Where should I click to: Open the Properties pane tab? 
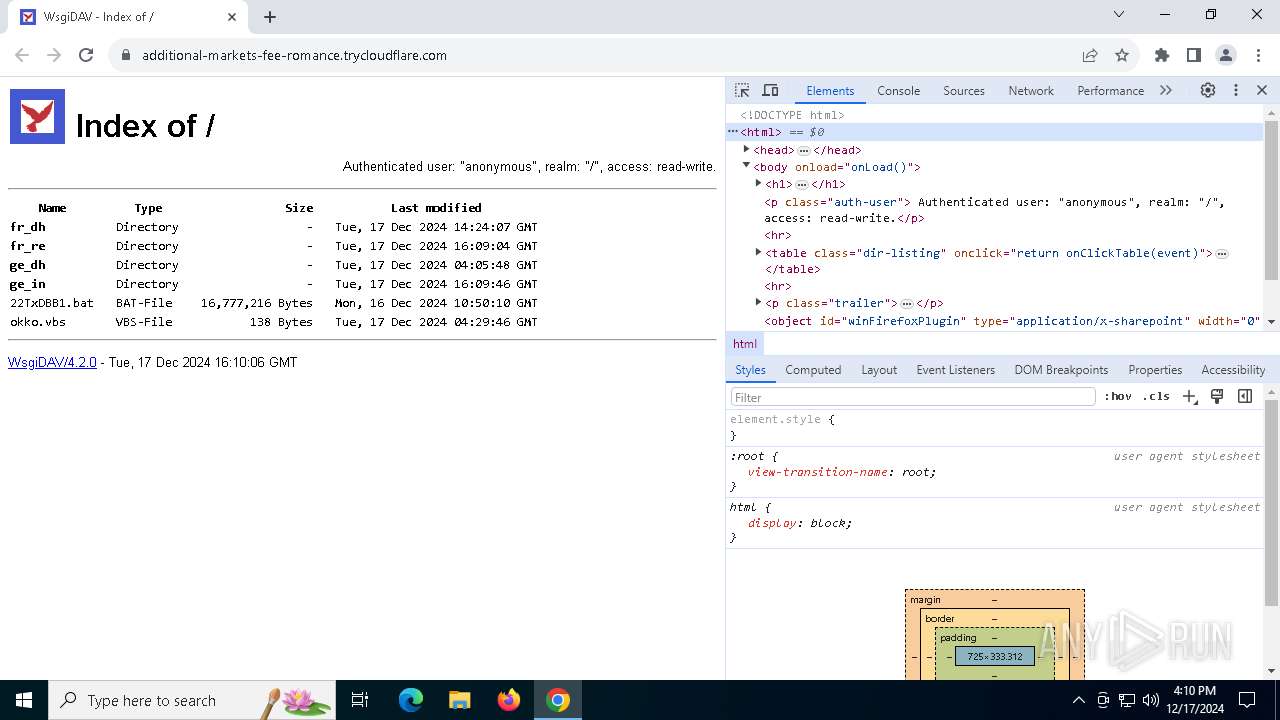1155,369
